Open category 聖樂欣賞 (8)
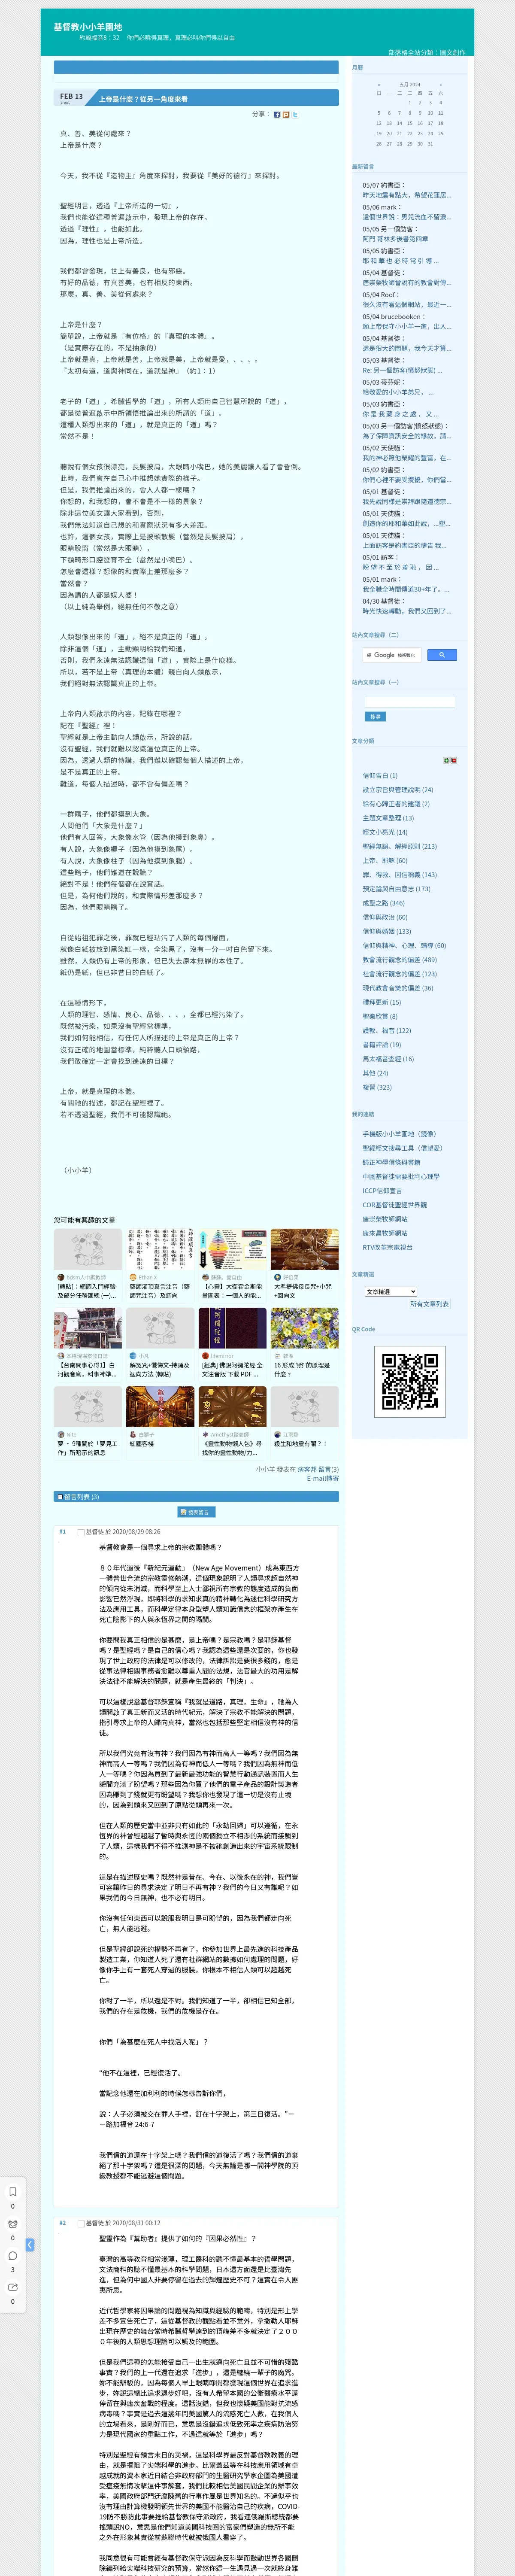515x2576 pixels. pyautogui.click(x=380, y=1016)
